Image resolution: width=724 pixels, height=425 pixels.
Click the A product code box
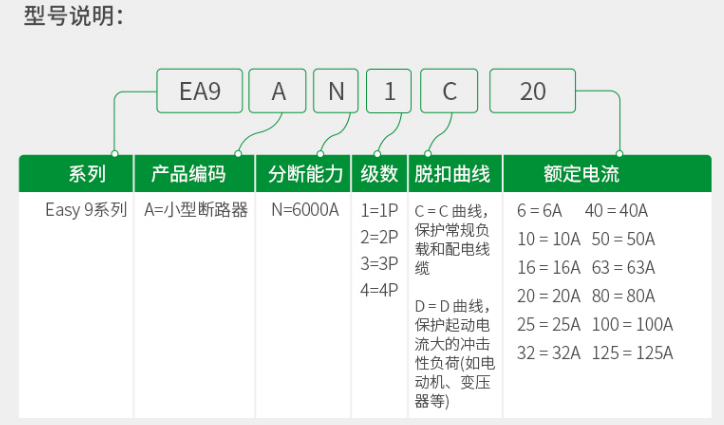click(277, 91)
